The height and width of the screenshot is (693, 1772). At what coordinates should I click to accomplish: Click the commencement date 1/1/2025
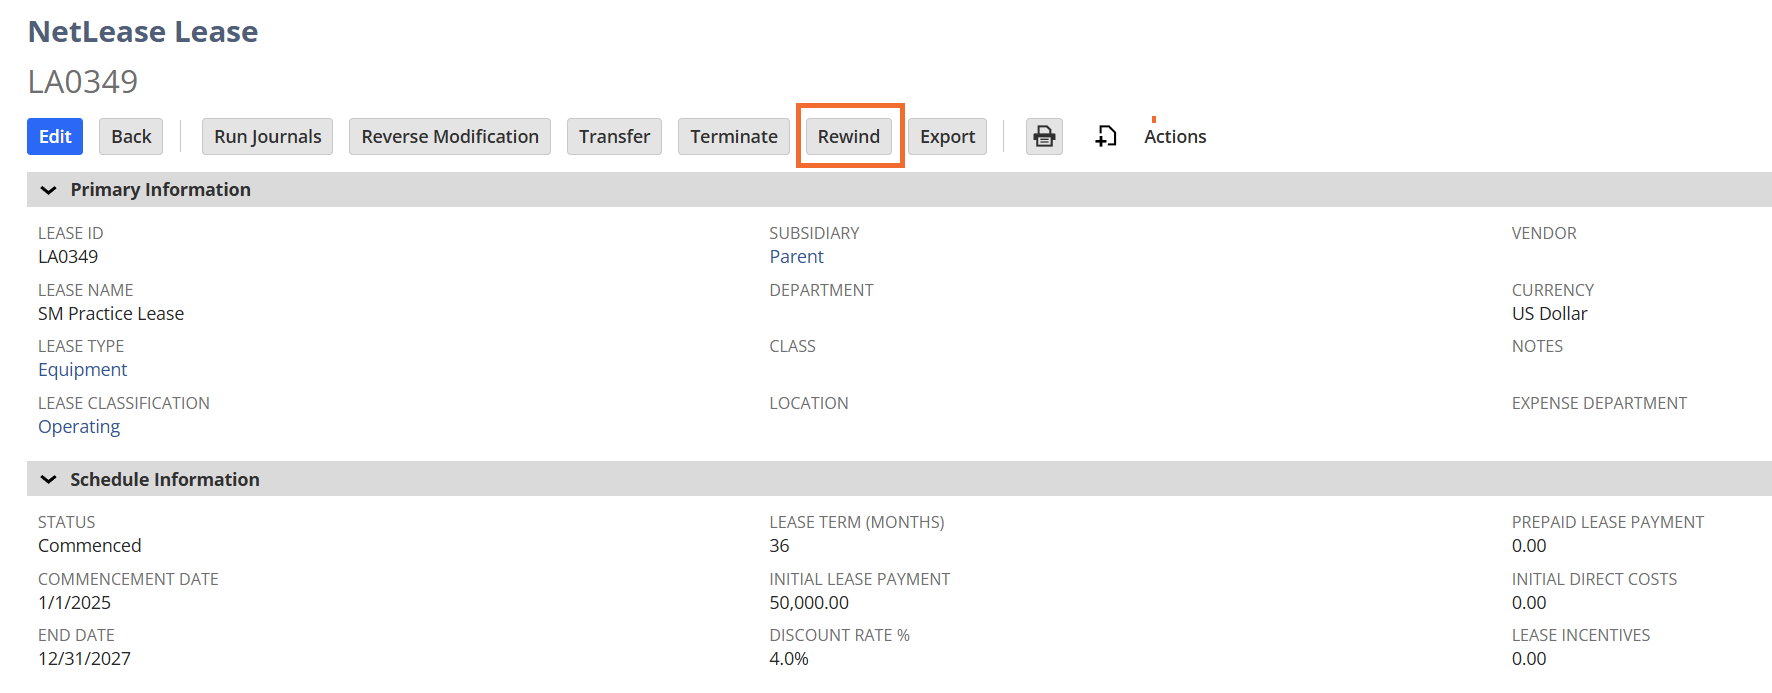(75, 603)
